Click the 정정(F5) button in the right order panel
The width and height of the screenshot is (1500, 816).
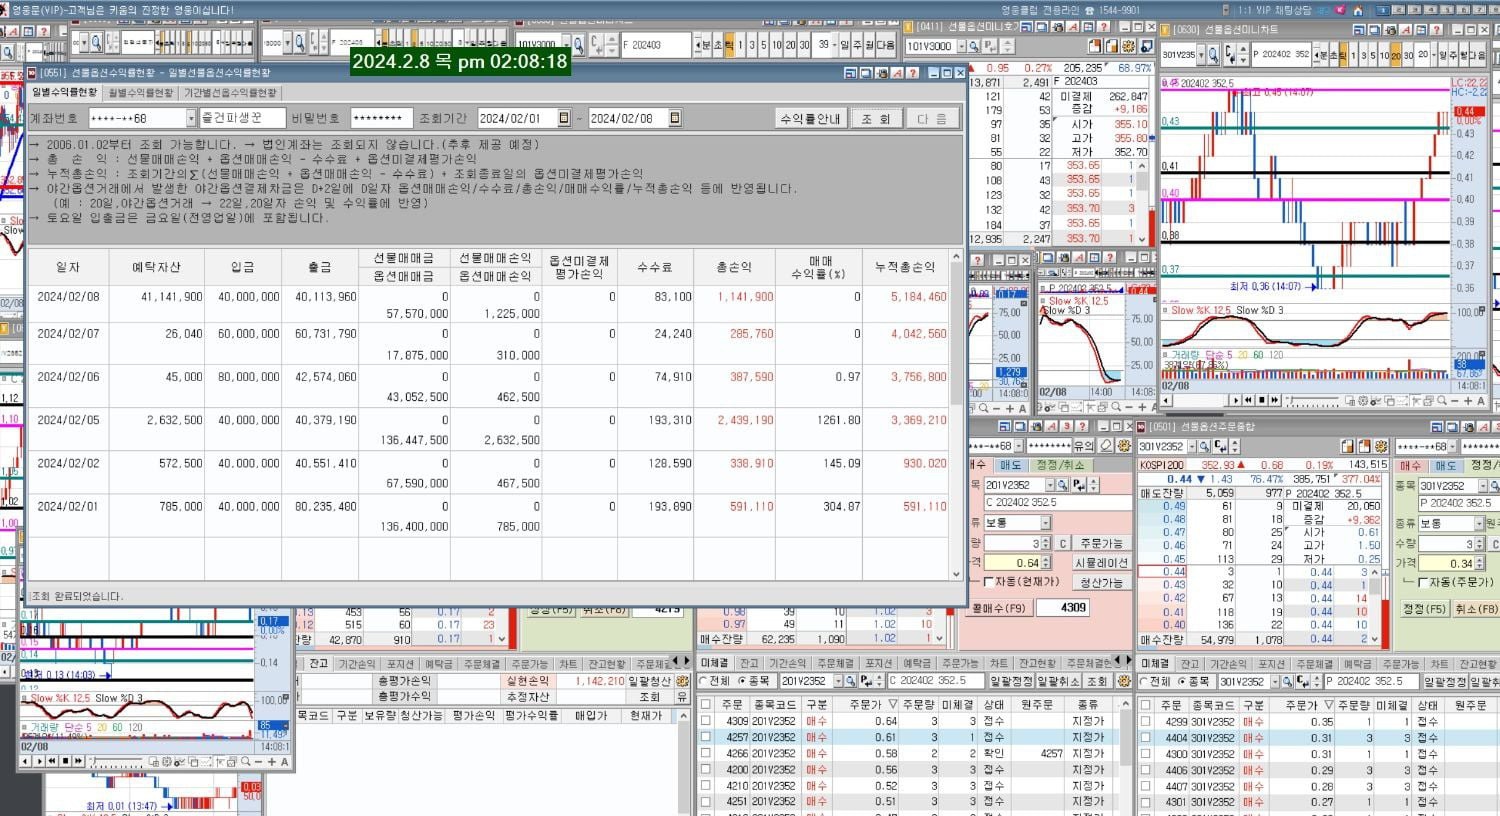point(1425,608)
